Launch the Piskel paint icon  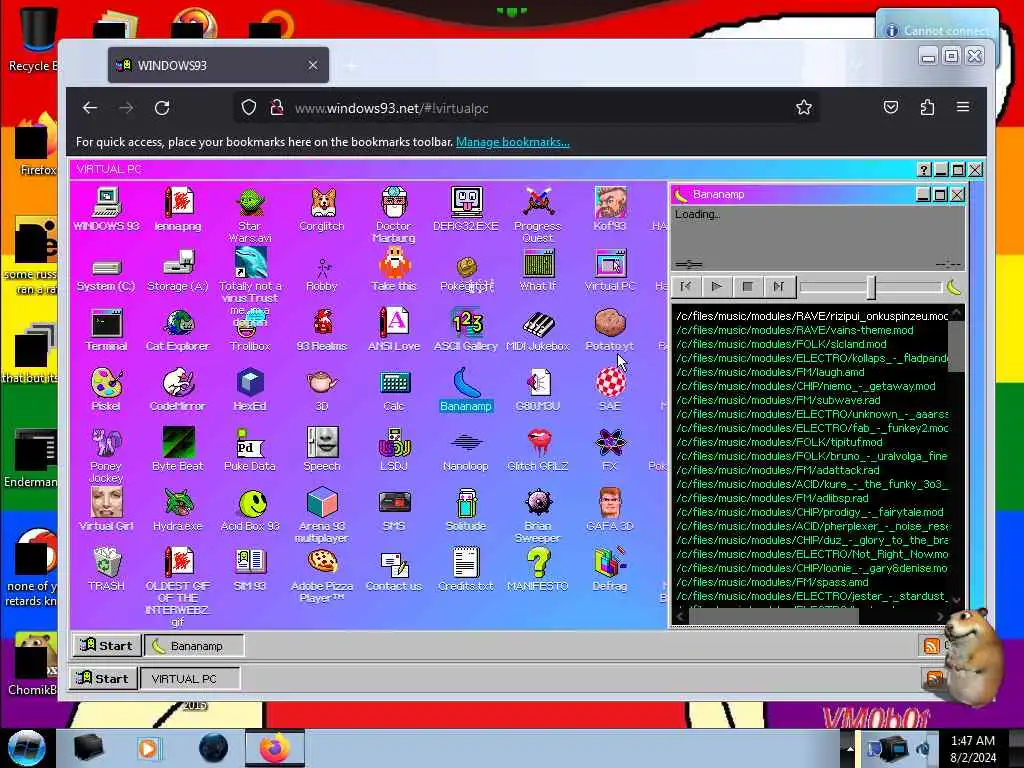click(106, 390)
